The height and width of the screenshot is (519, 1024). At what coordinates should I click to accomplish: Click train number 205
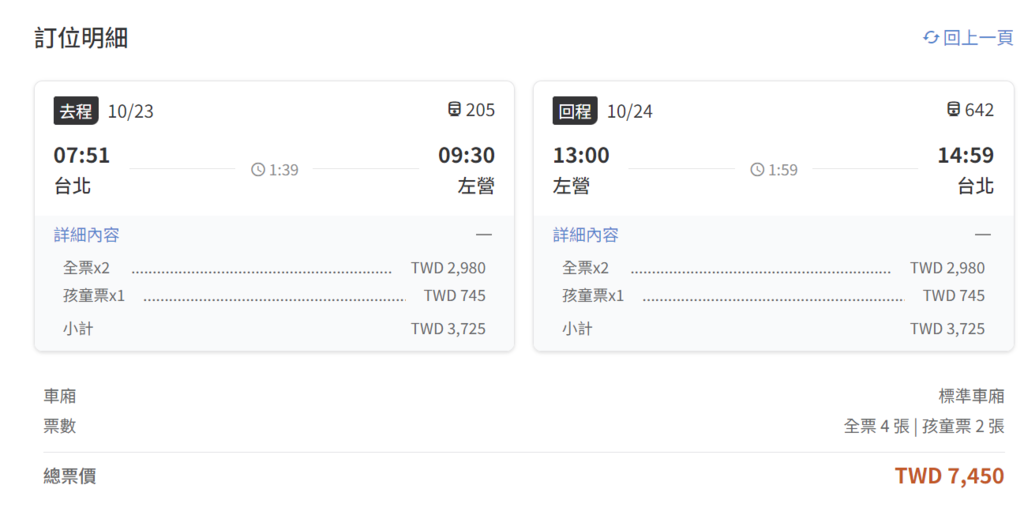pyautogui.click(x=480, y=110)
